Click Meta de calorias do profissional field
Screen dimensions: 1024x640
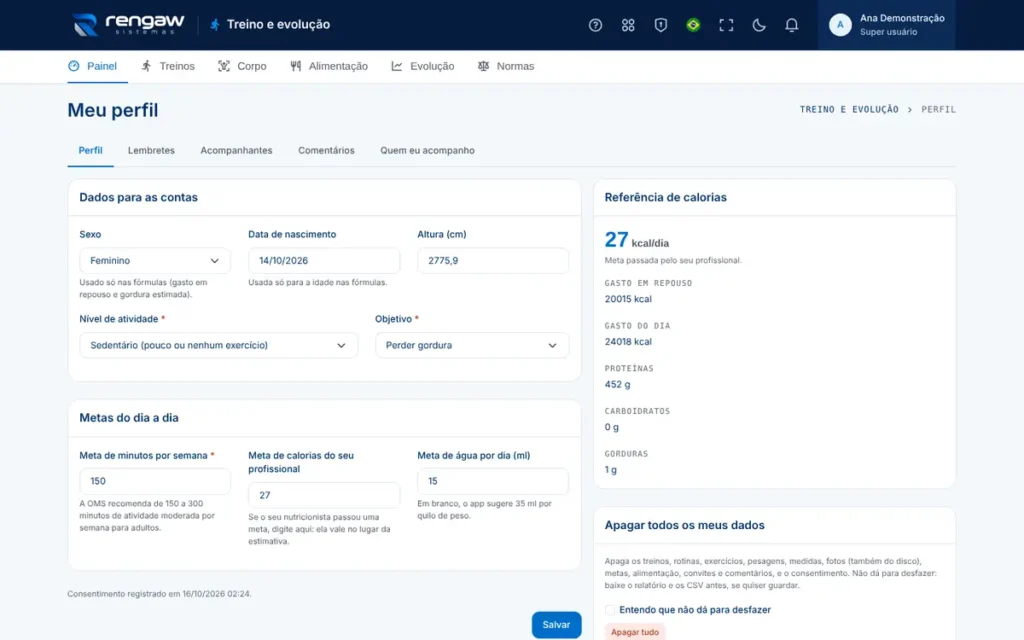pos(324,495)
